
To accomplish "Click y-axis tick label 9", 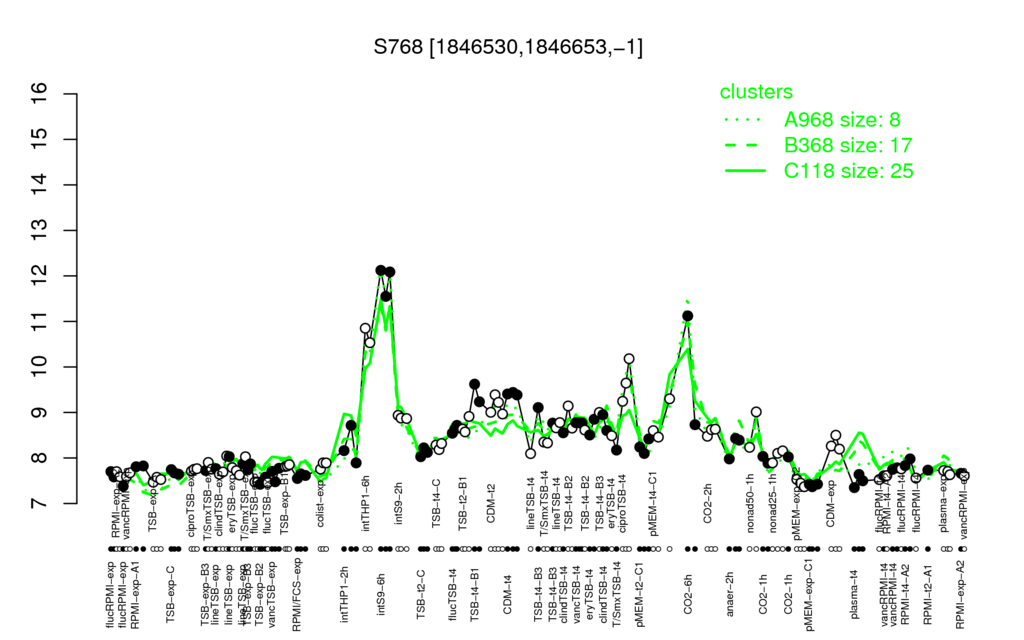I will (x=39, y=413).
